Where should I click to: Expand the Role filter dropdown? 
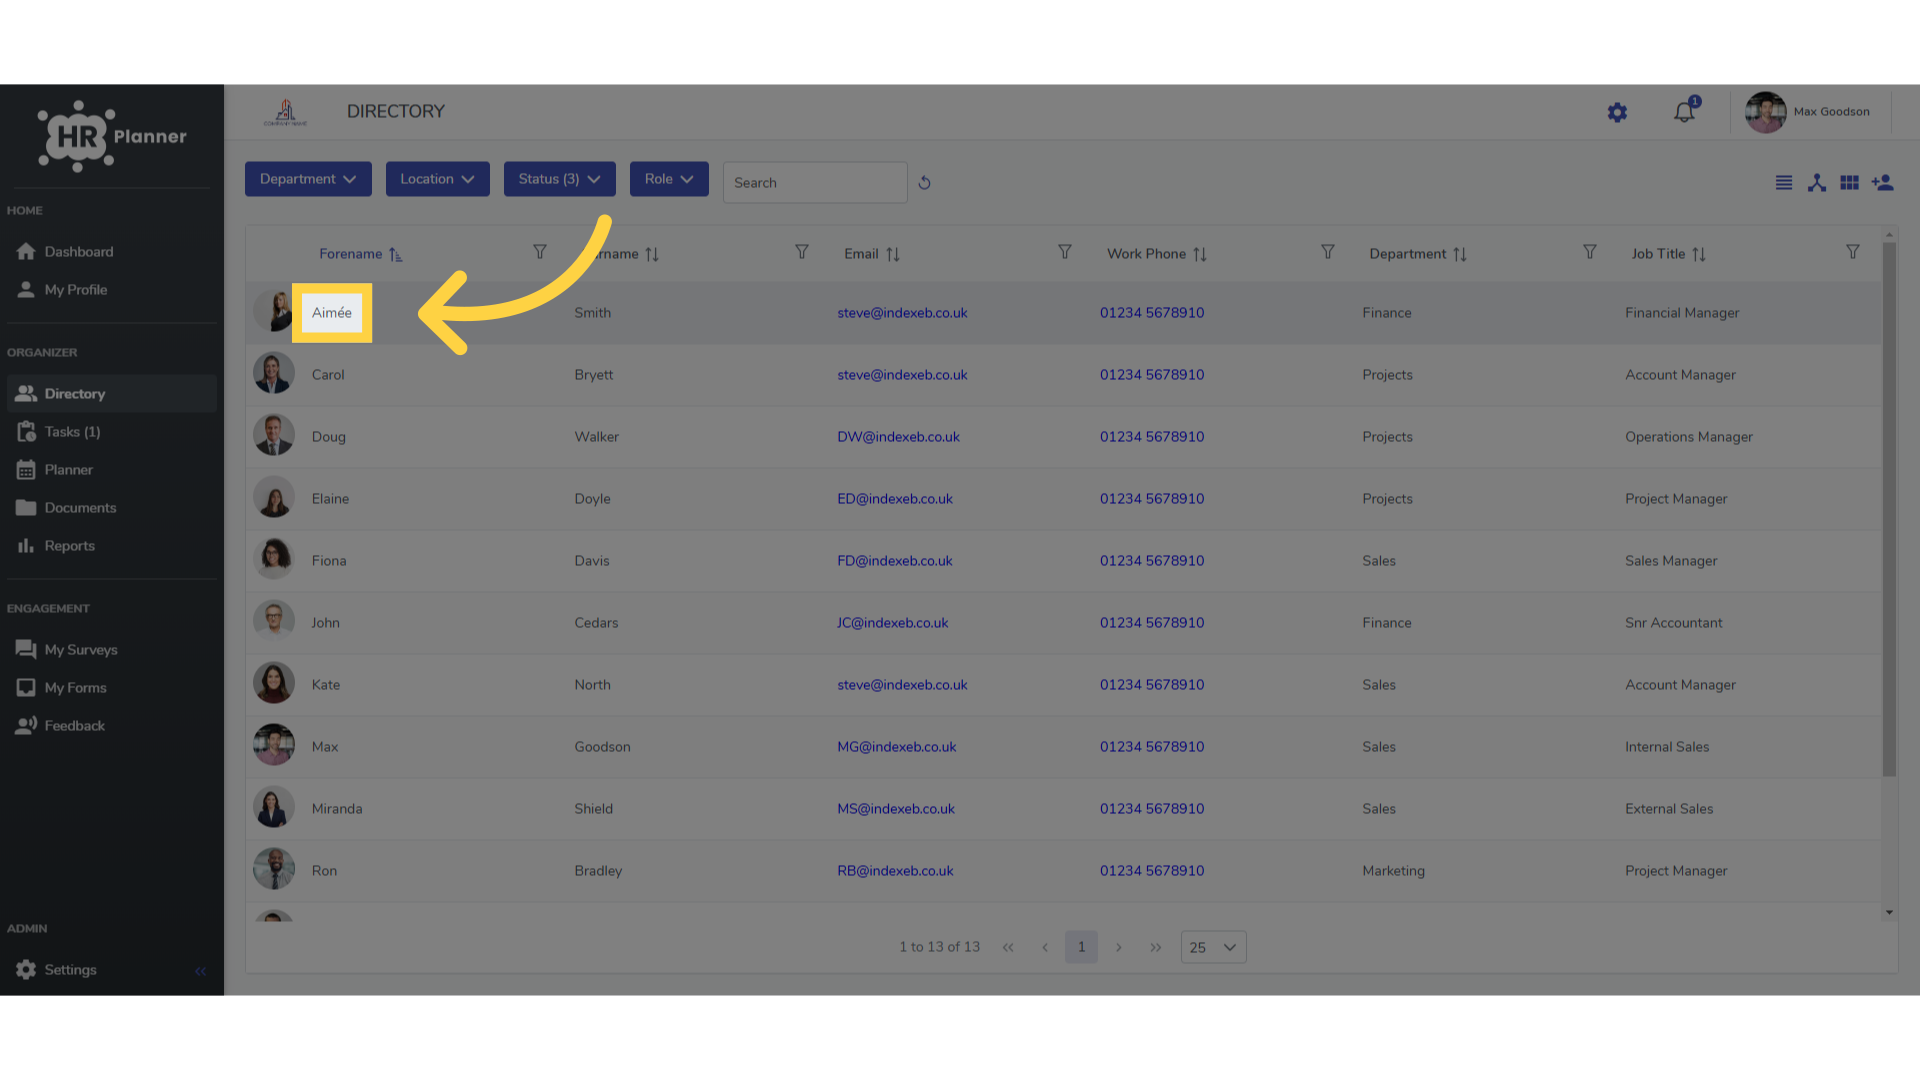pos(669,179)
